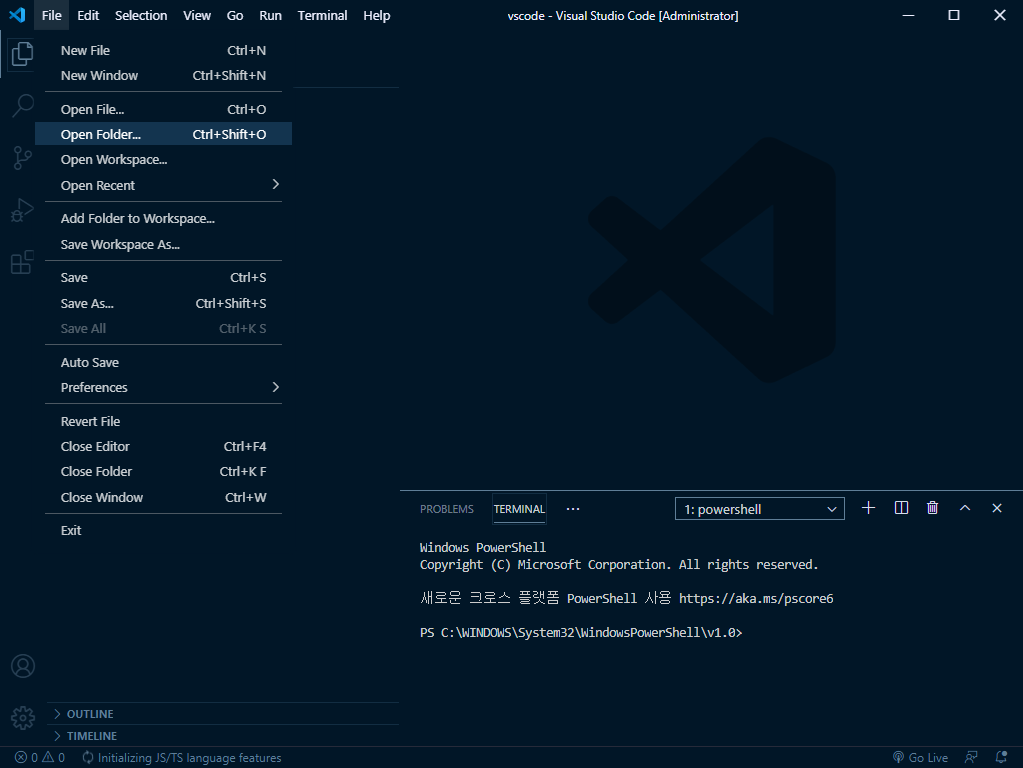Select Exit in File menu
This screenshot has width=1023, height=768.
tap(163, 530)
